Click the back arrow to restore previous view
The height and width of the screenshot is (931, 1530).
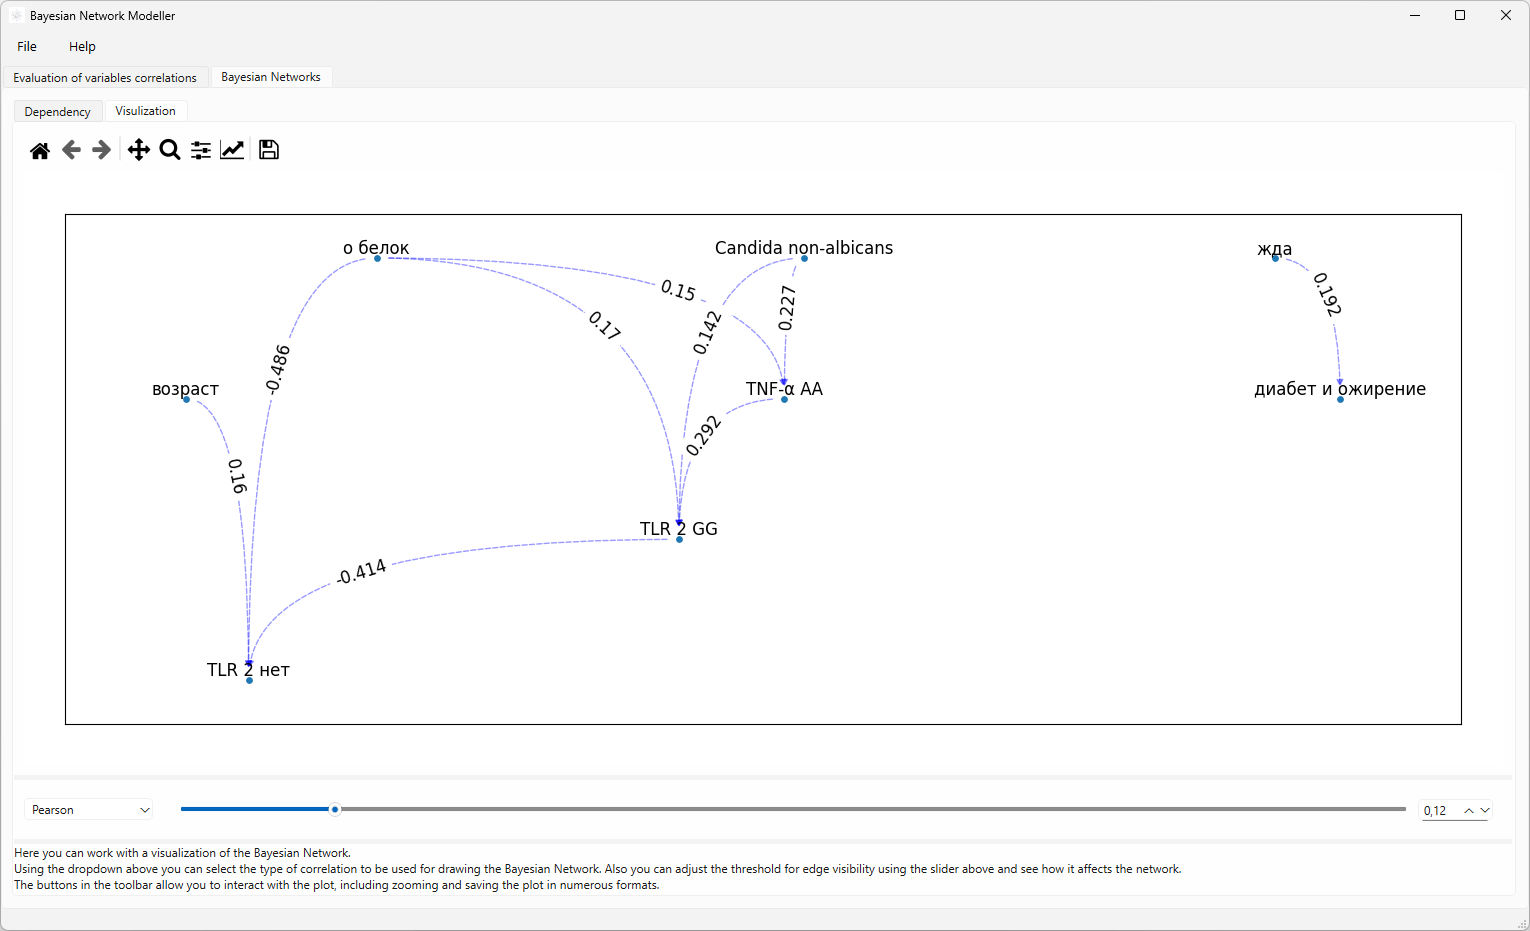[x=71, y=149]
